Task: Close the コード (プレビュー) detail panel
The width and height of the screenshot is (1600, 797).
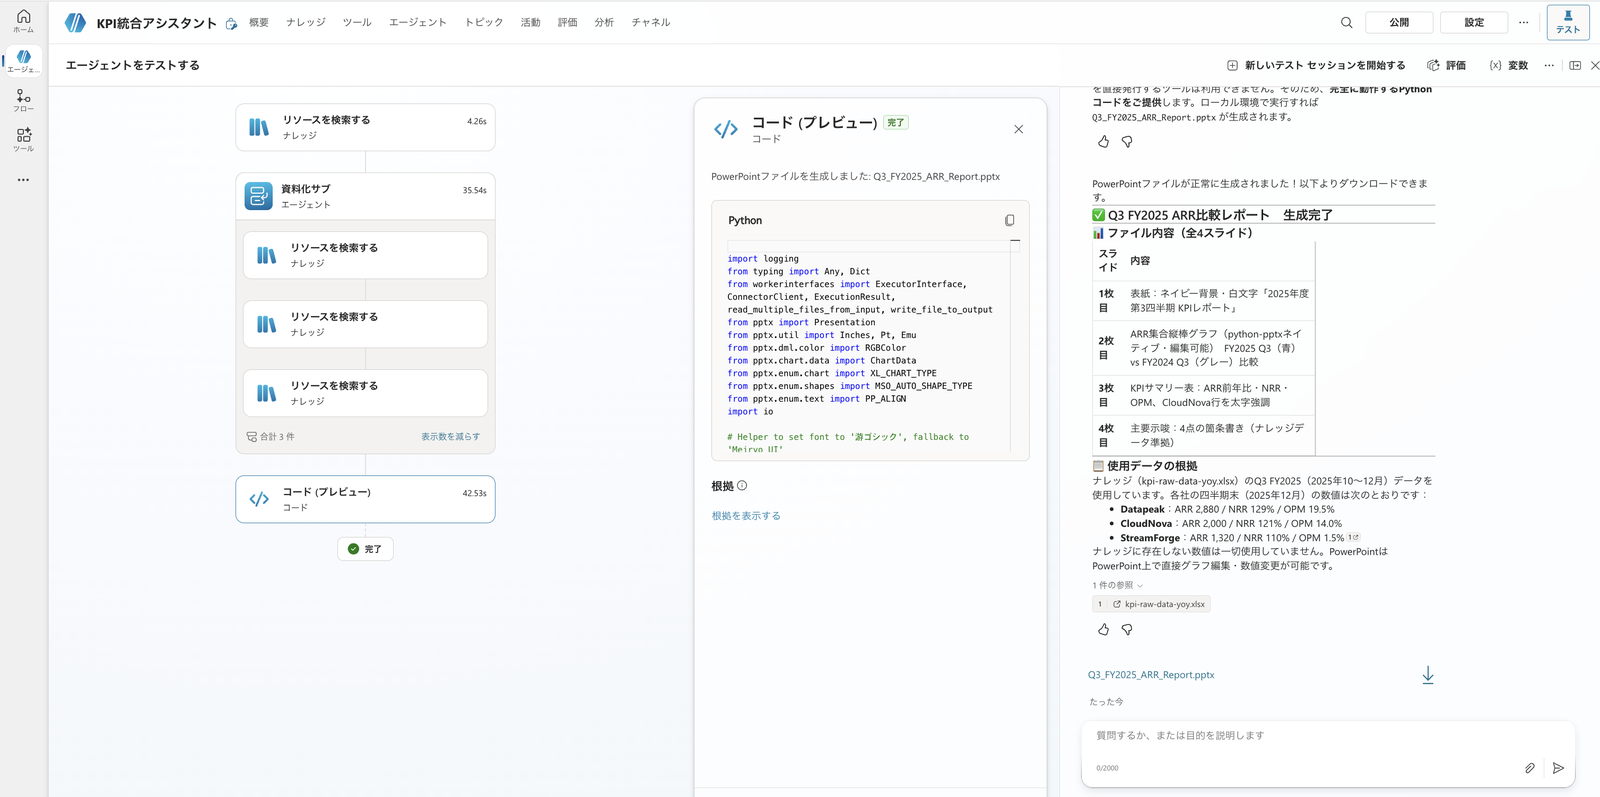Action: (x=1018, y=129)
